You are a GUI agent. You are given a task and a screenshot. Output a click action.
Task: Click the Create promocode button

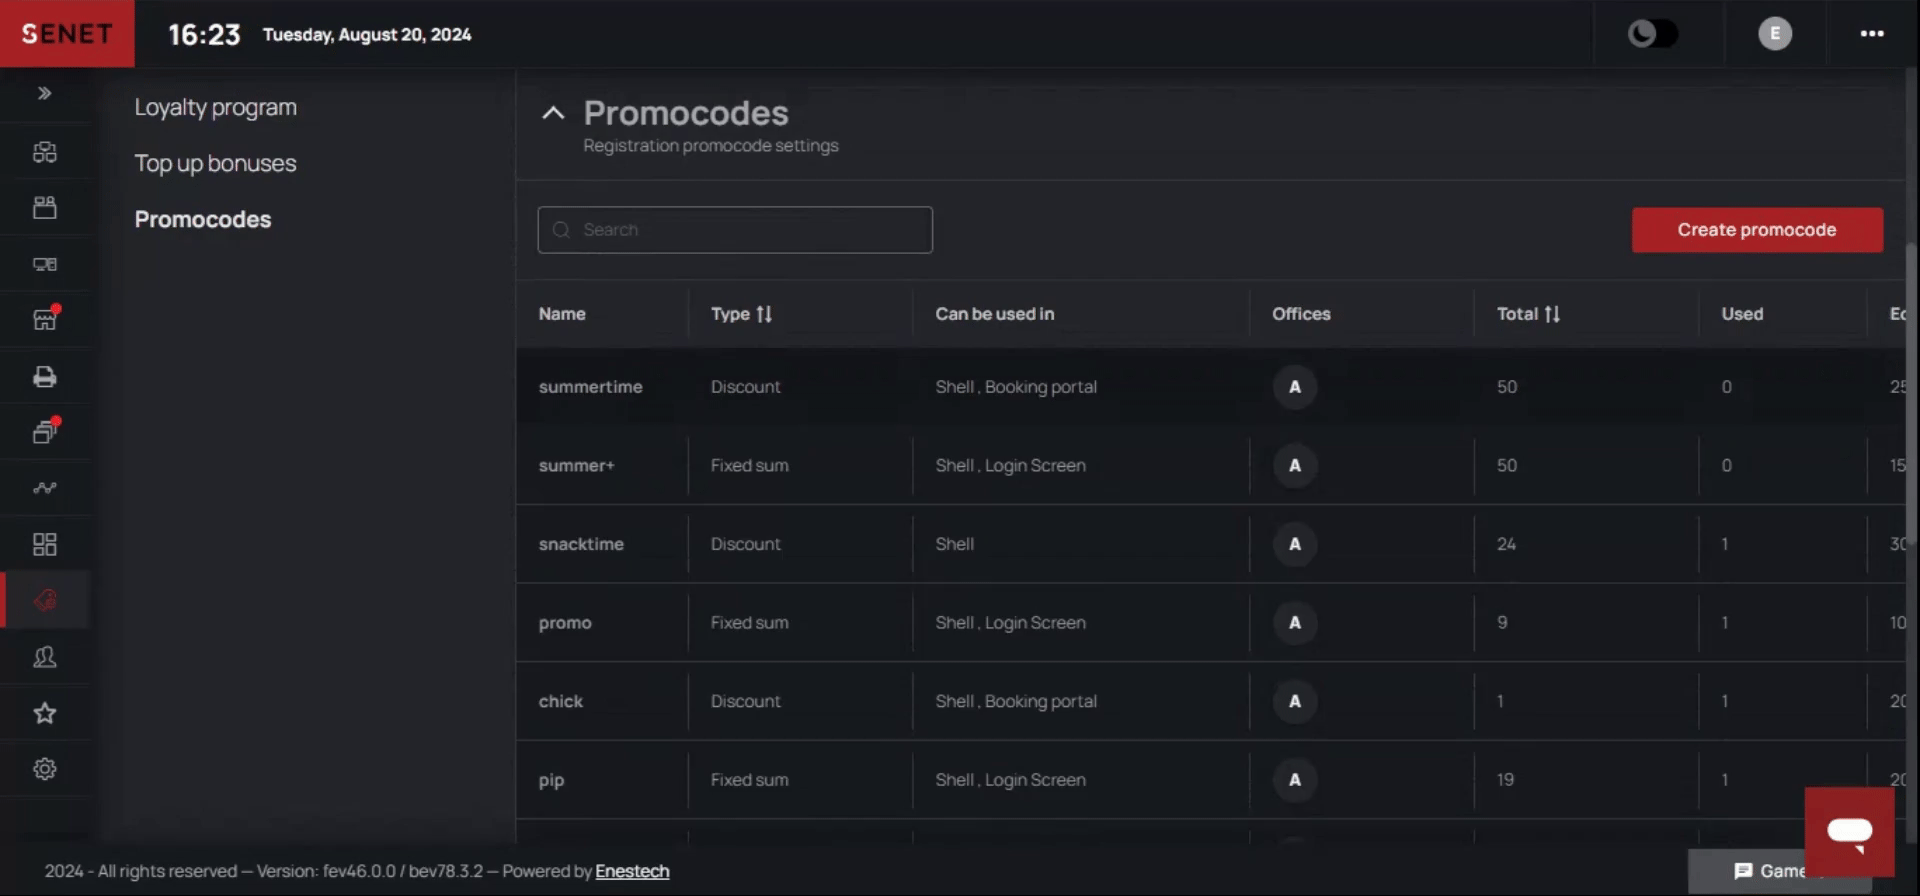point(1756,230)
